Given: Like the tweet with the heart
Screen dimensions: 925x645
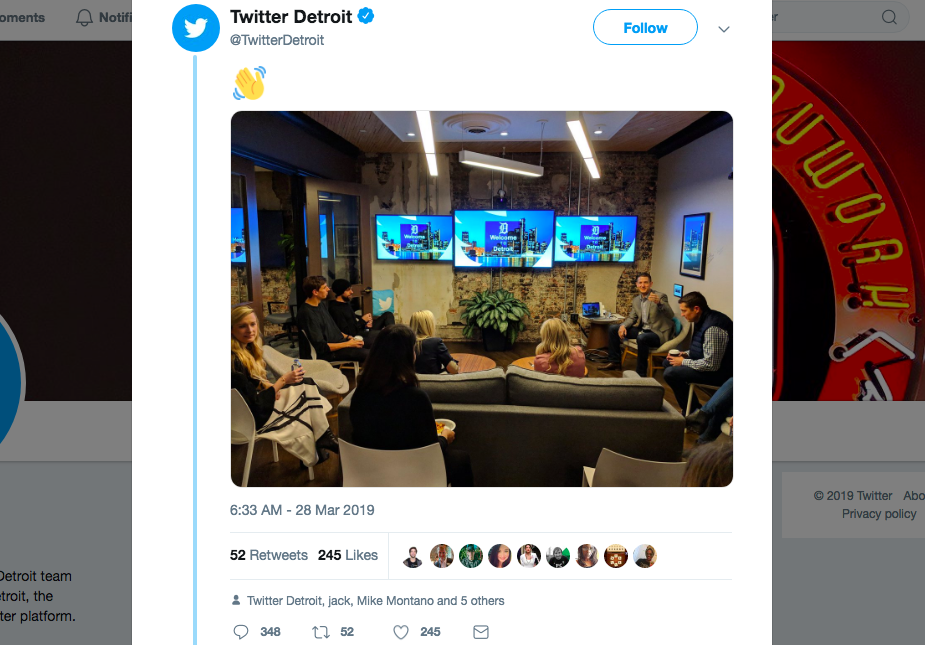Looking at the screenshot, I should click(x=400, y=631).
